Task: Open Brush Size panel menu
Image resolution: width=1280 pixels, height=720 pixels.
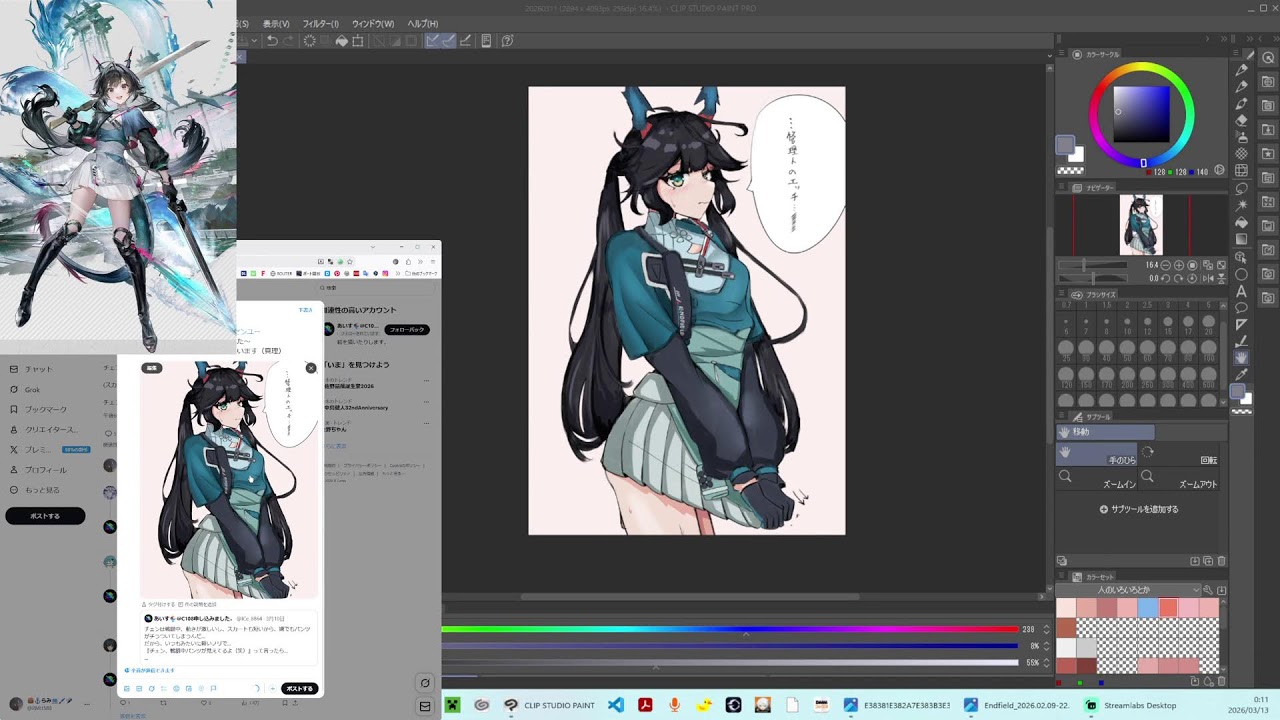Action: tap(1060, 294)
